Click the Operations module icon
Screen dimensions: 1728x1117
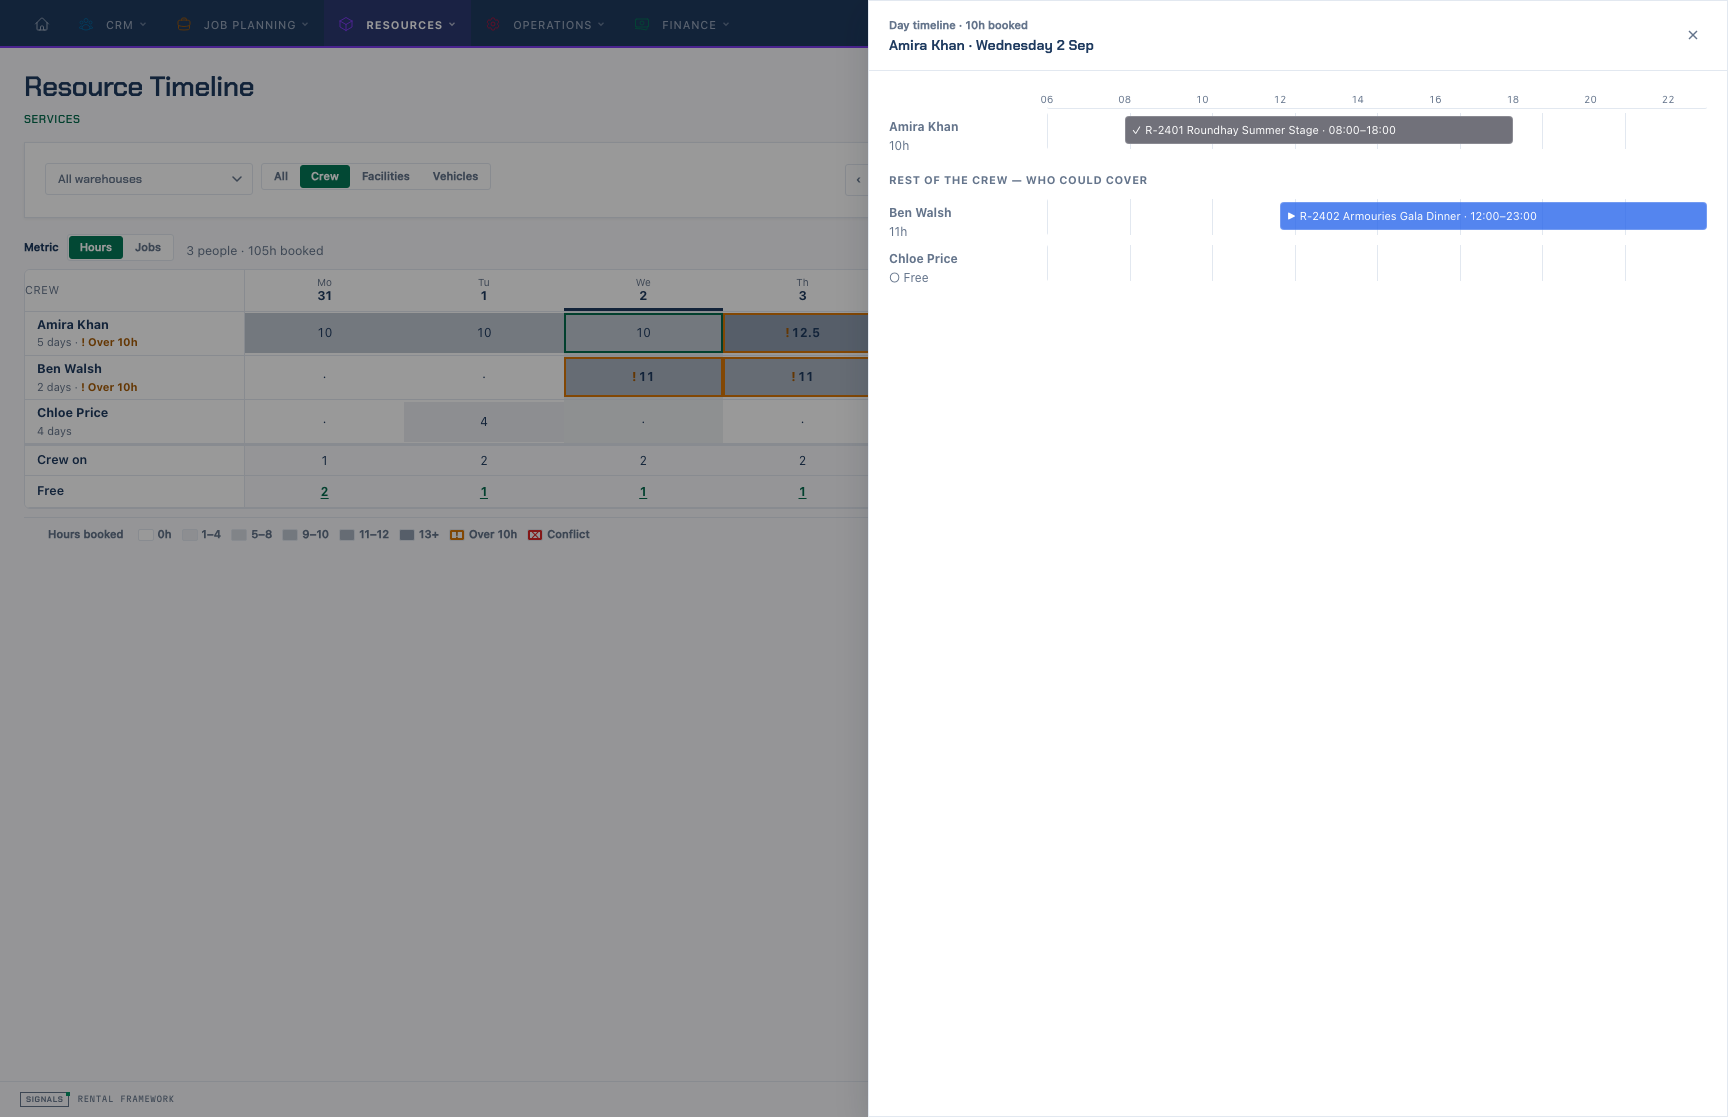click(x=493, y=24)
